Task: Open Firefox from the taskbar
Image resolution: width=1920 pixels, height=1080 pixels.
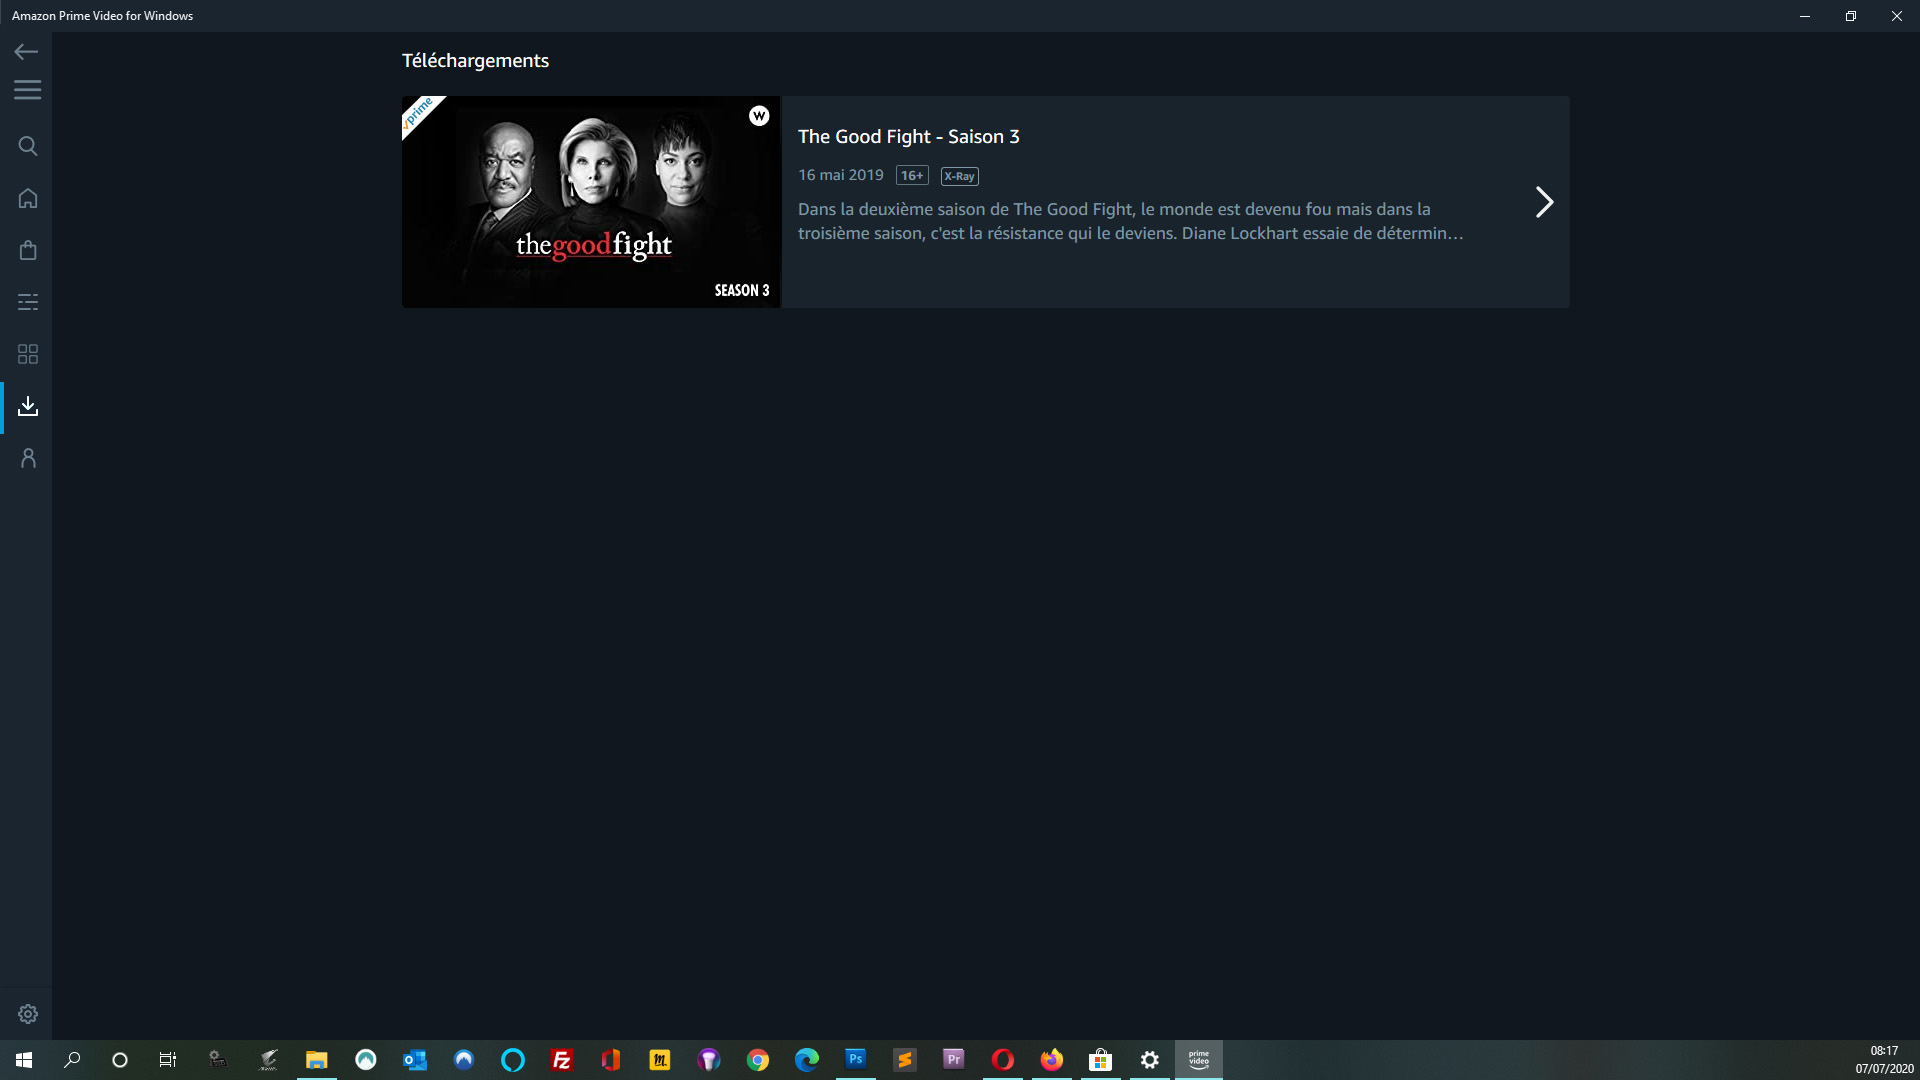Action: (1052, 1060)
